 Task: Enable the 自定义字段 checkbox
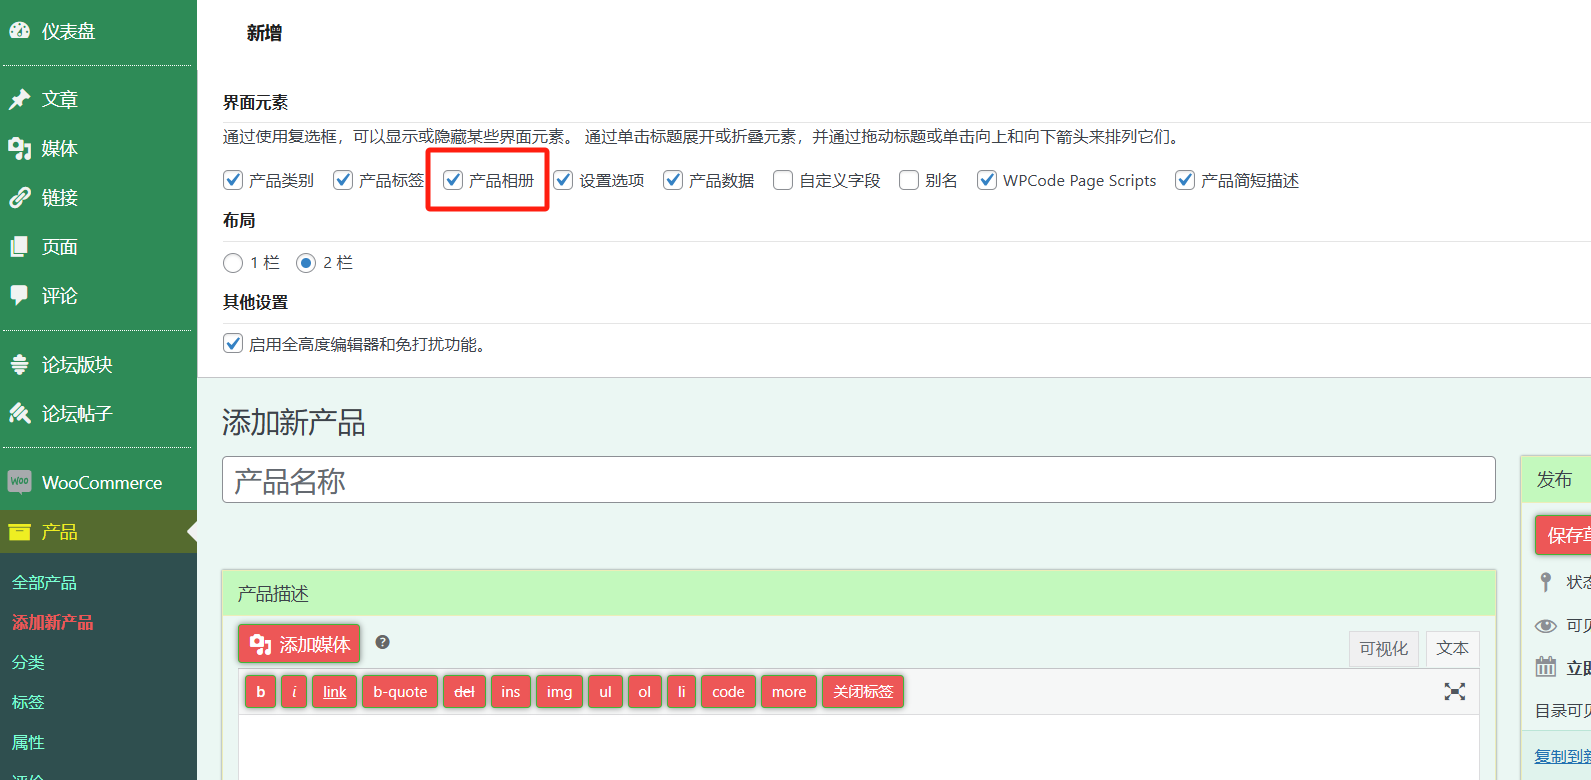[783, 180]
